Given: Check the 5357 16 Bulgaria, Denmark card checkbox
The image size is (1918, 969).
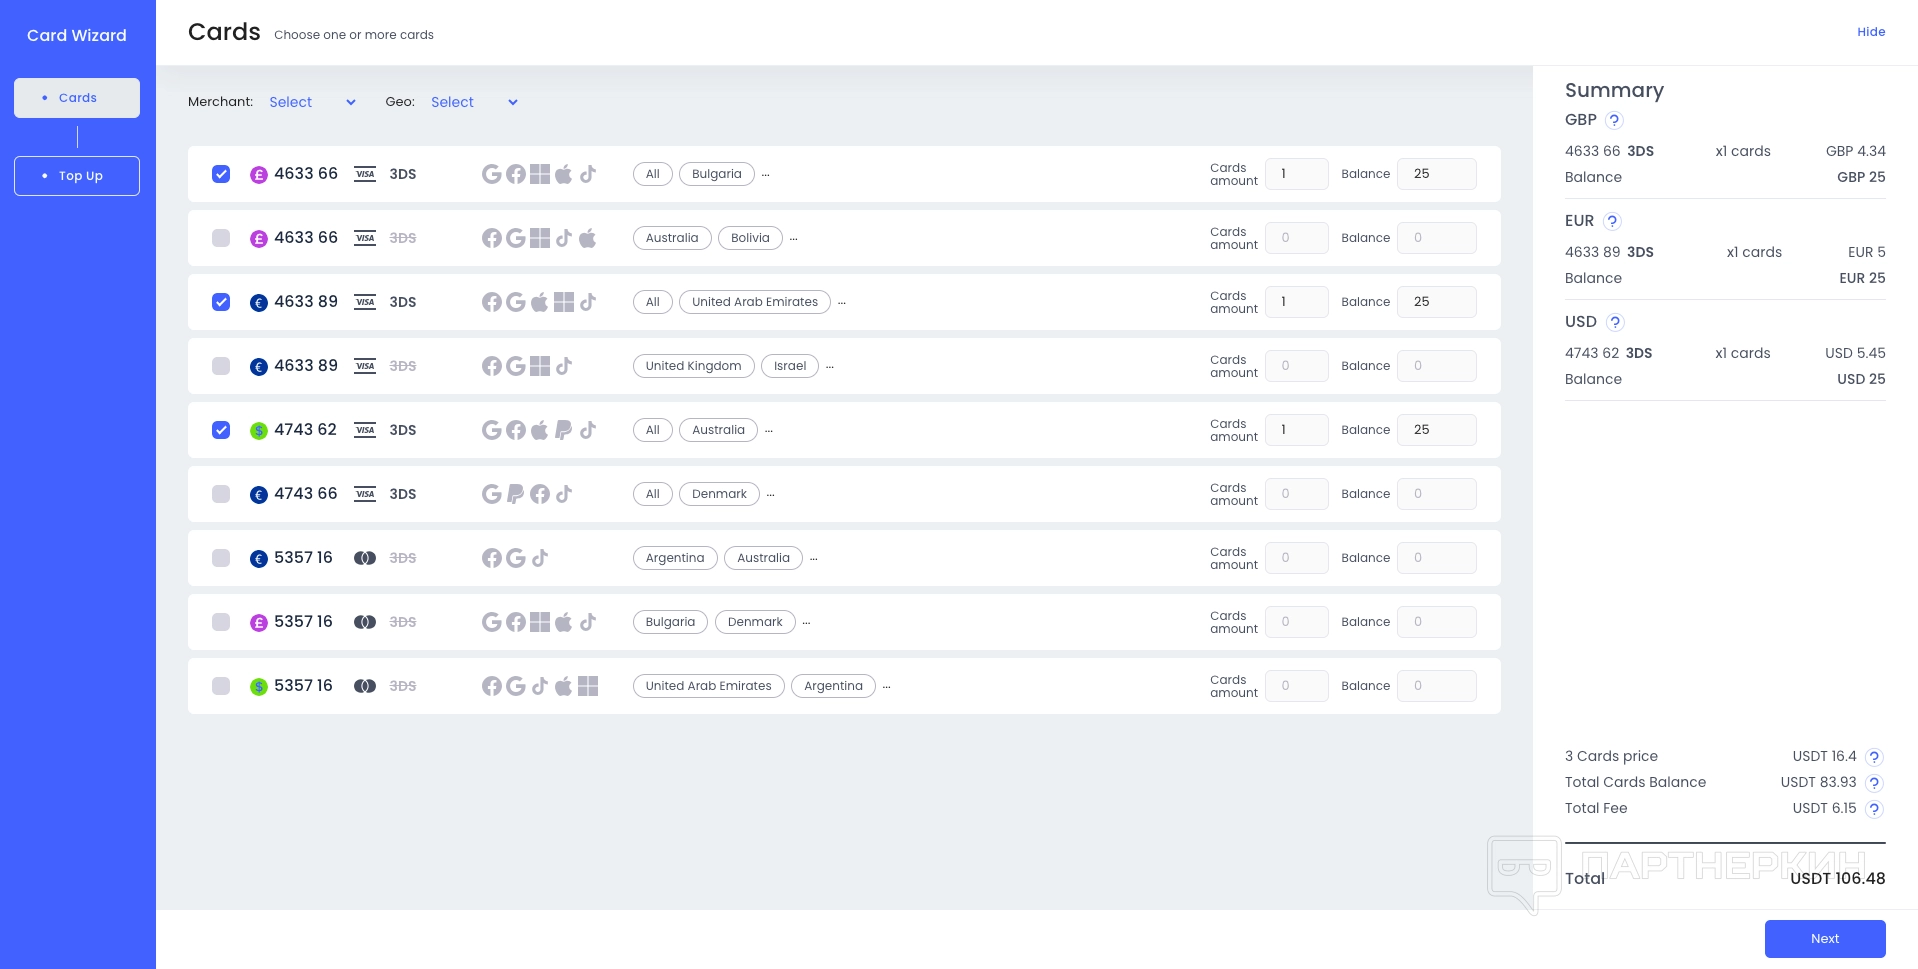Looking at the screenshot, I should pos(221,622).
